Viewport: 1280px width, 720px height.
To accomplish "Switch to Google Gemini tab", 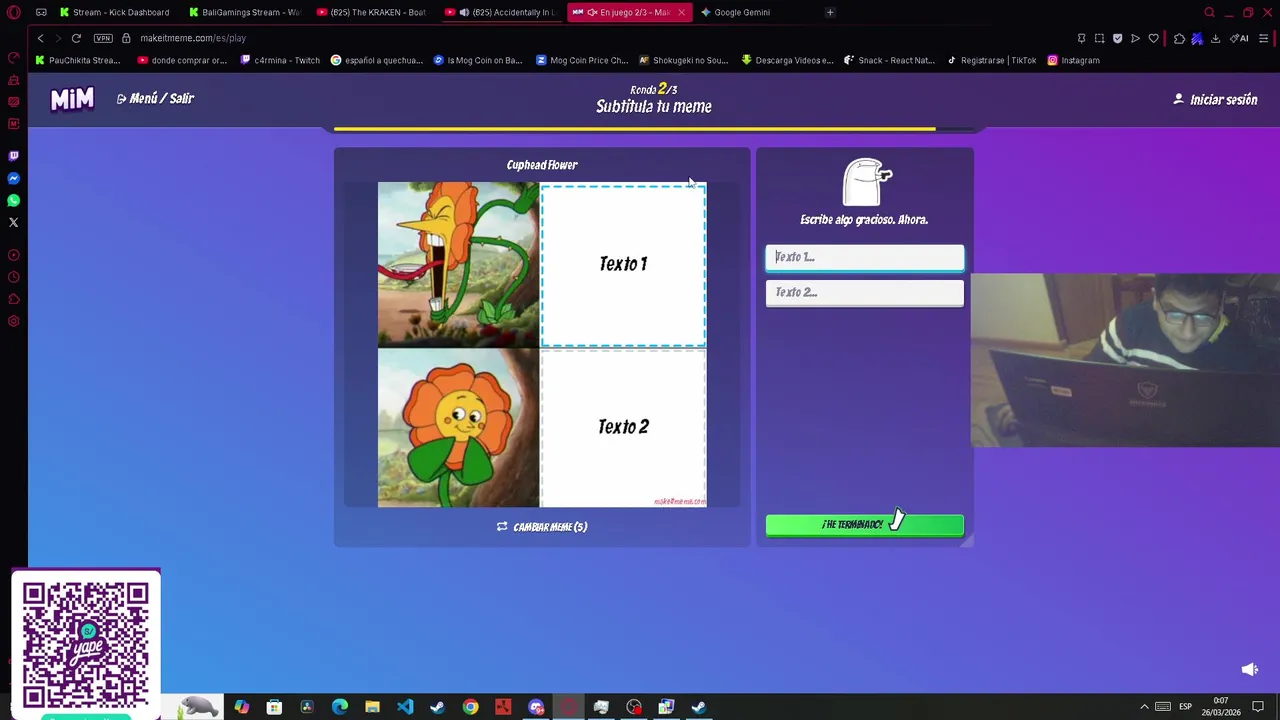I will pos(735,12).
